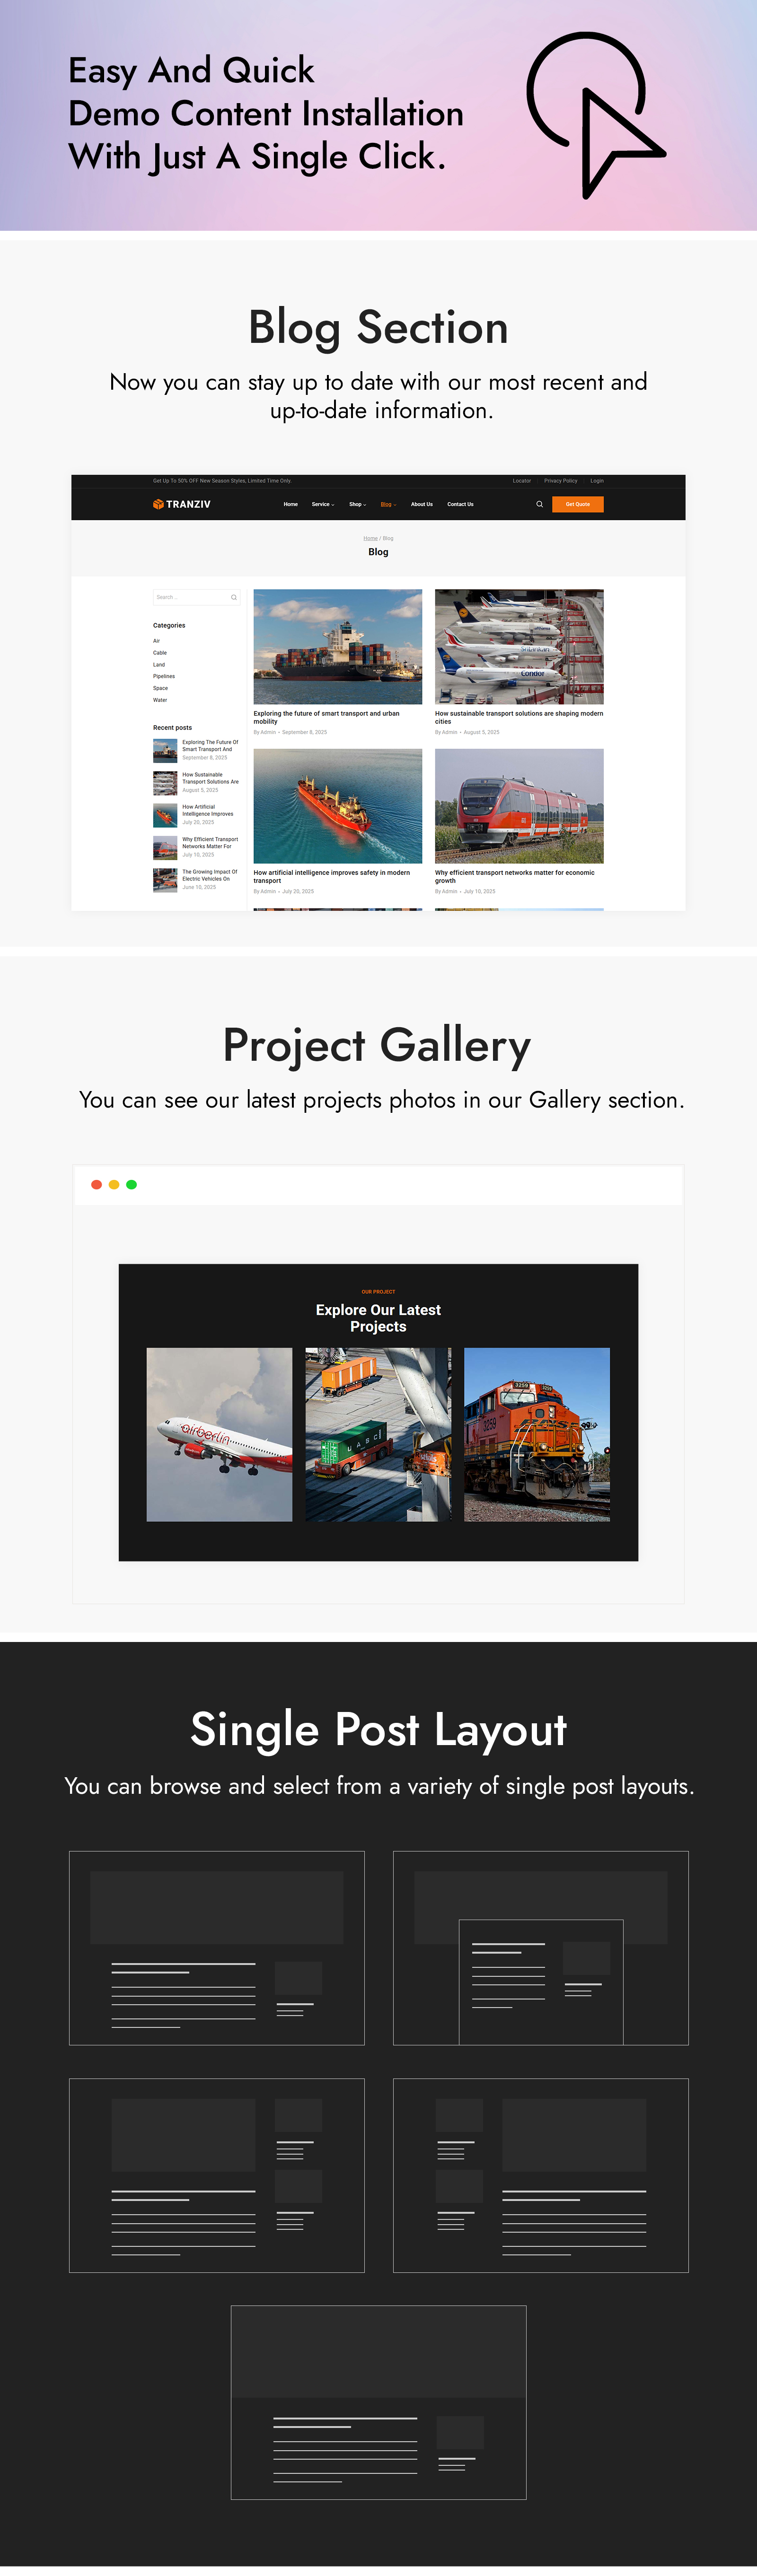Click the sidebar search field magnifier icon
Screen dimensions: 757x2576
point(234,597)
